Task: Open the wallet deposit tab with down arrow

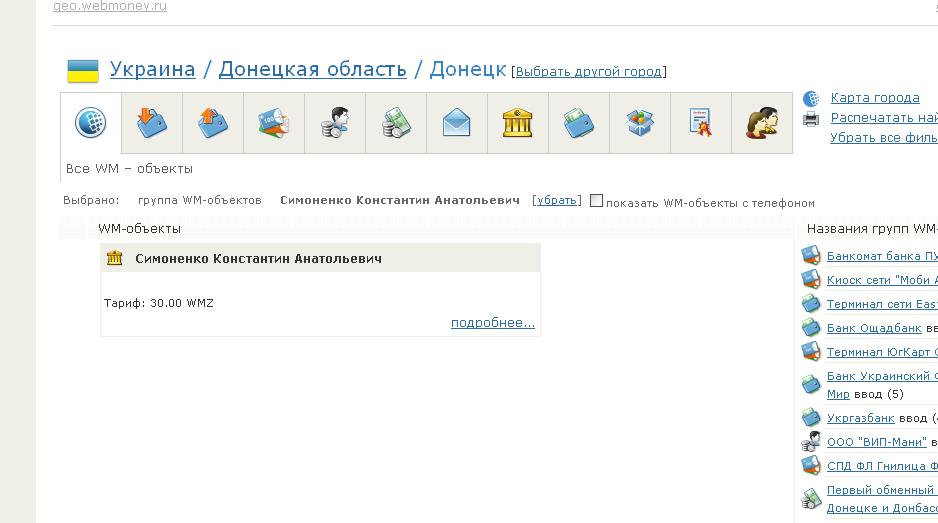Action: click(x=152, y=123)
